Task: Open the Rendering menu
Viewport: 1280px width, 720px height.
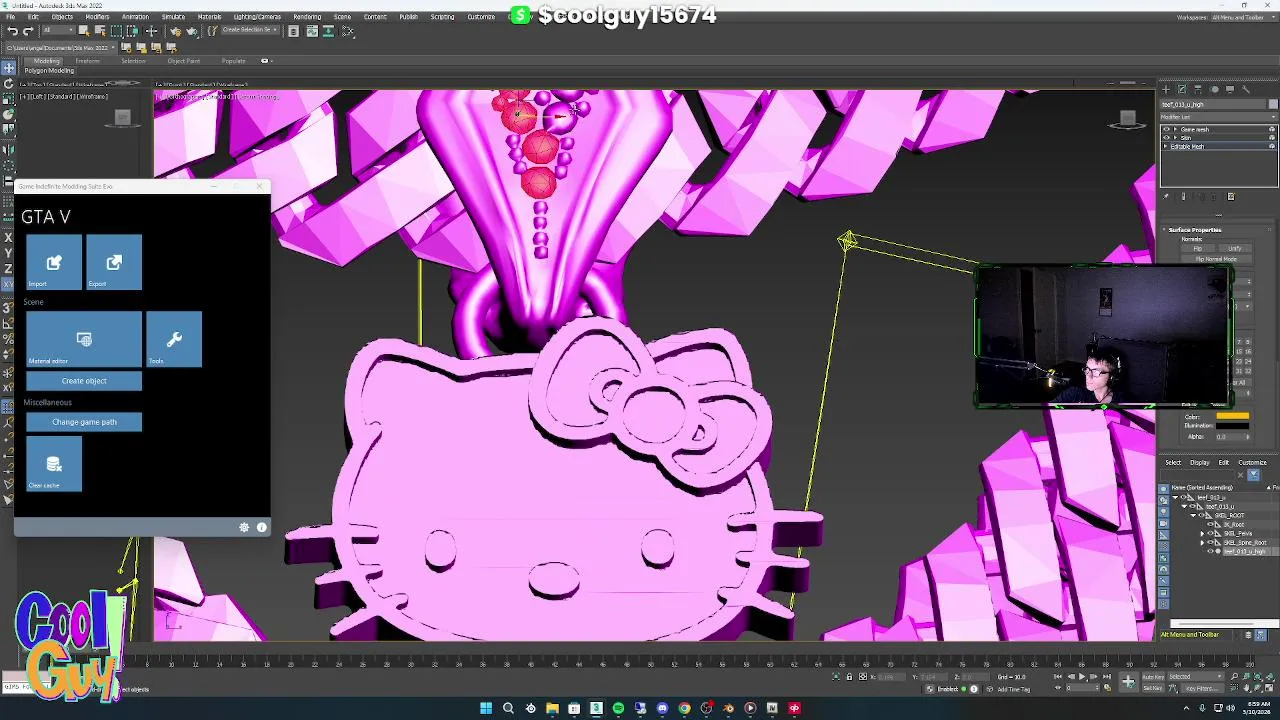Action: pos(307,17)
